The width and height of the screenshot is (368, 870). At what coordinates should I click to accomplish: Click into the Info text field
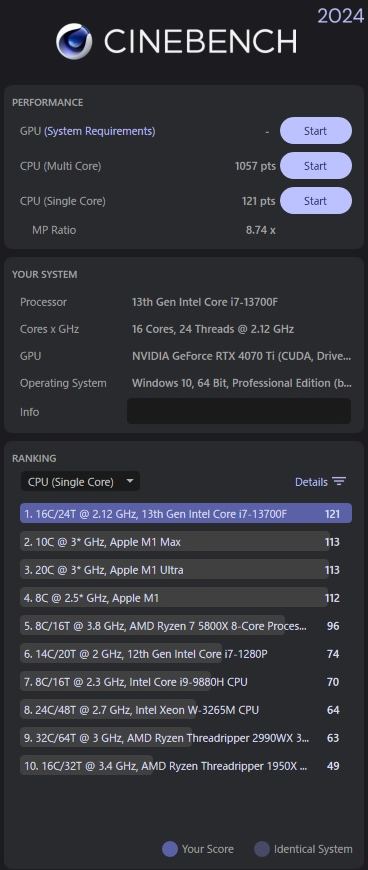(x=239, y=411)
